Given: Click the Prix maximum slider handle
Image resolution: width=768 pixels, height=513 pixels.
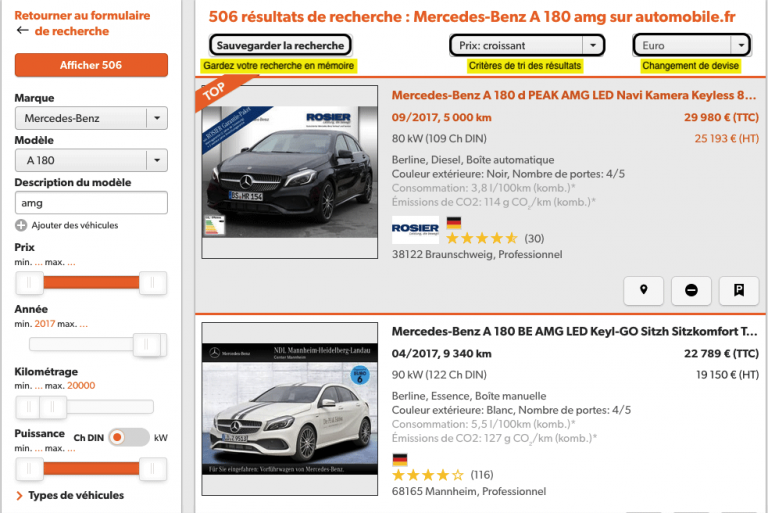Looking at the screenshot, I should 153,283.
